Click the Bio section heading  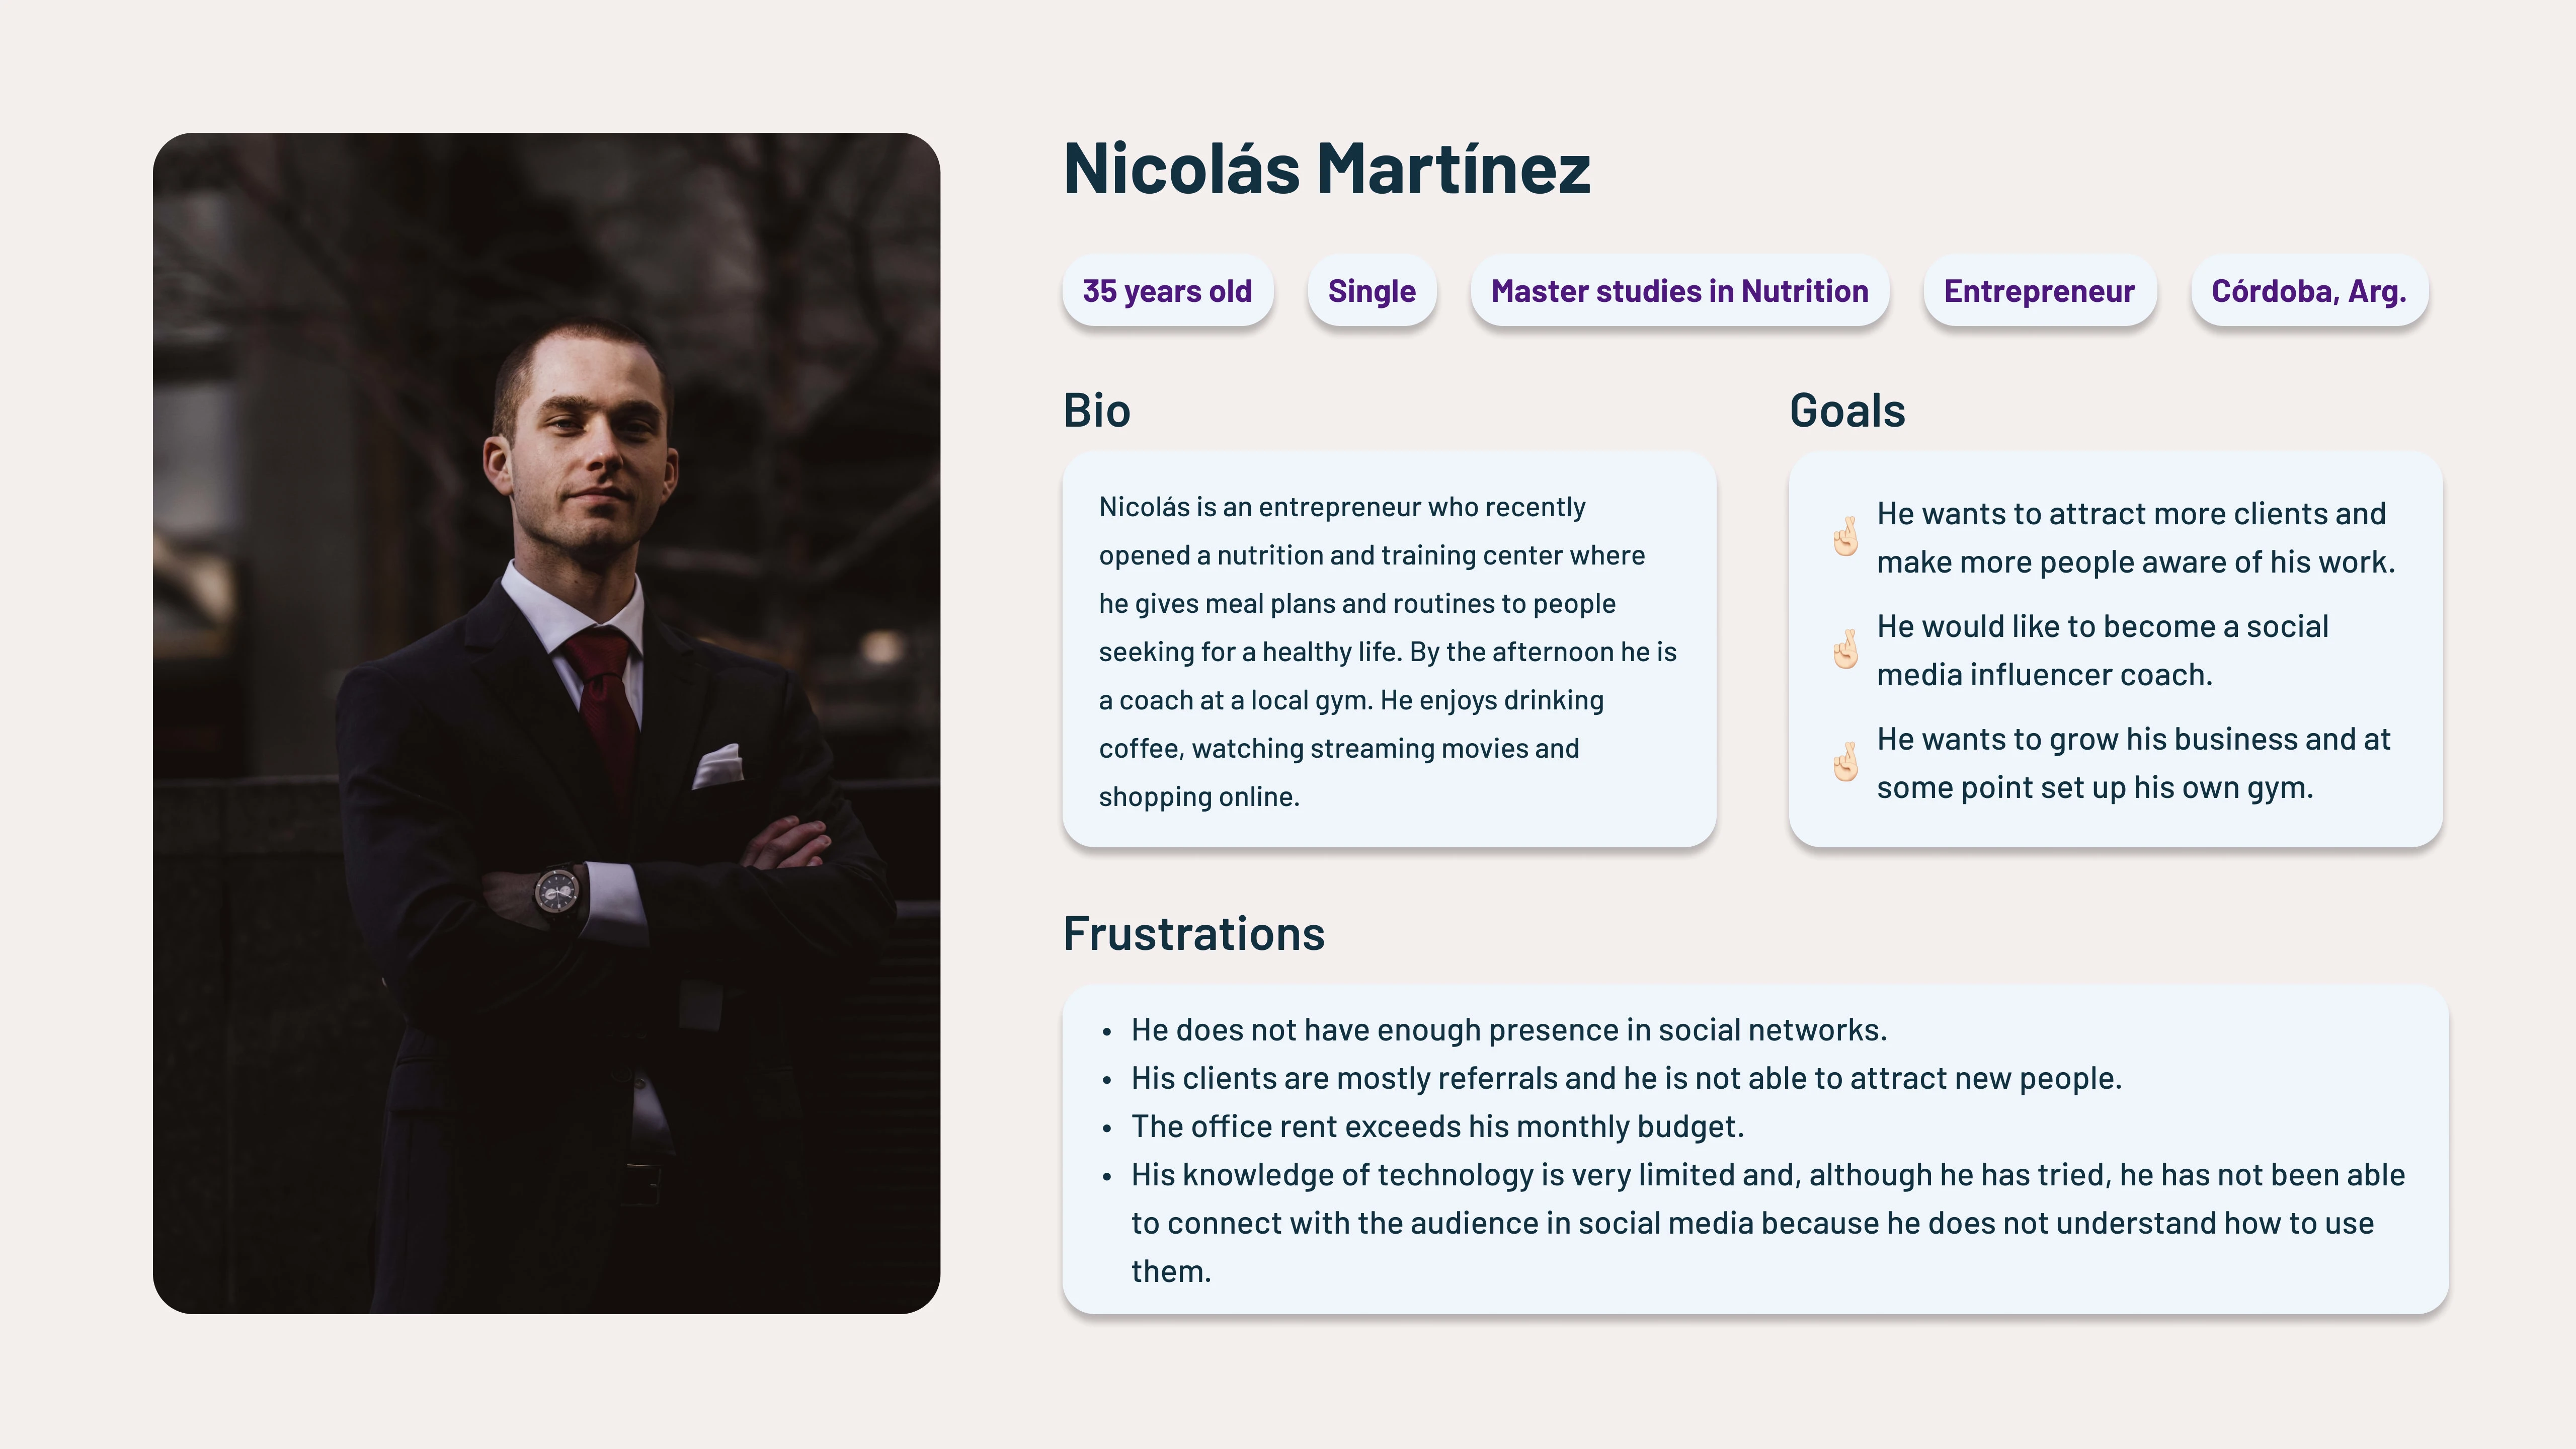(x=1096, y=411)
